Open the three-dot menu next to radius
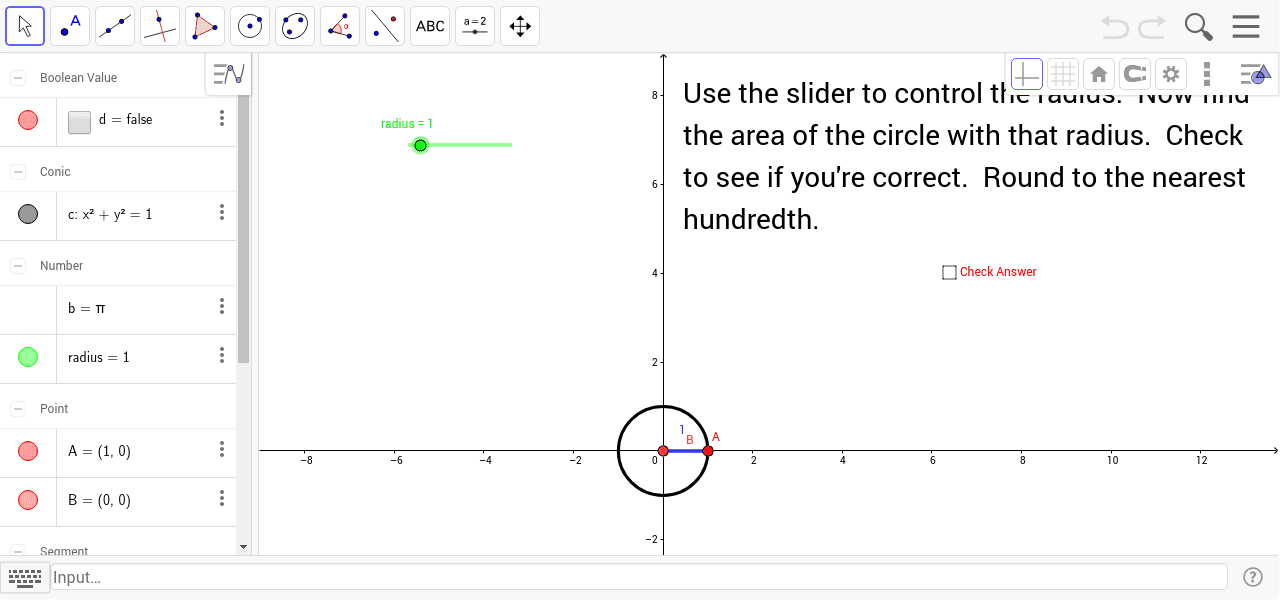Image resolution: width=1280 pixels, height=600 pixels. [220, 357]
